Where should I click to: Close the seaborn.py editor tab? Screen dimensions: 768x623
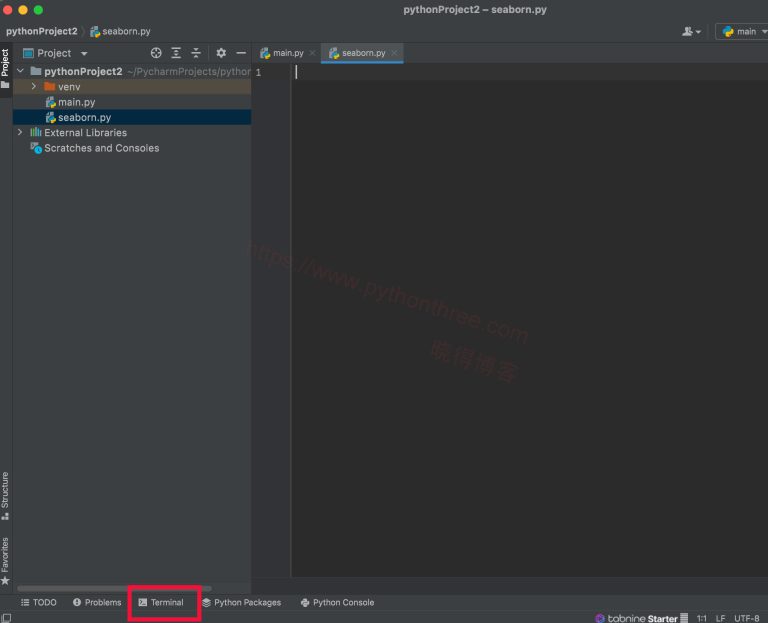coord(395,53)
